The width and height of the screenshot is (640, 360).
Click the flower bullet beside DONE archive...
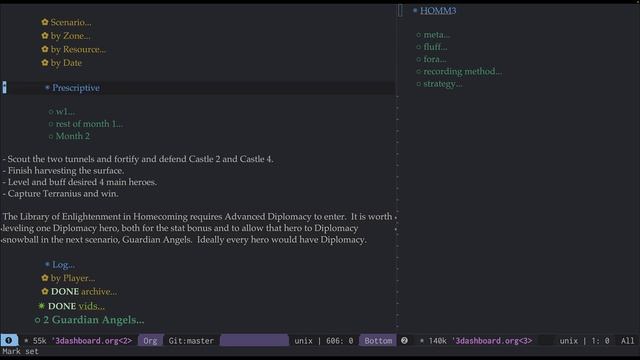[45, 291]
